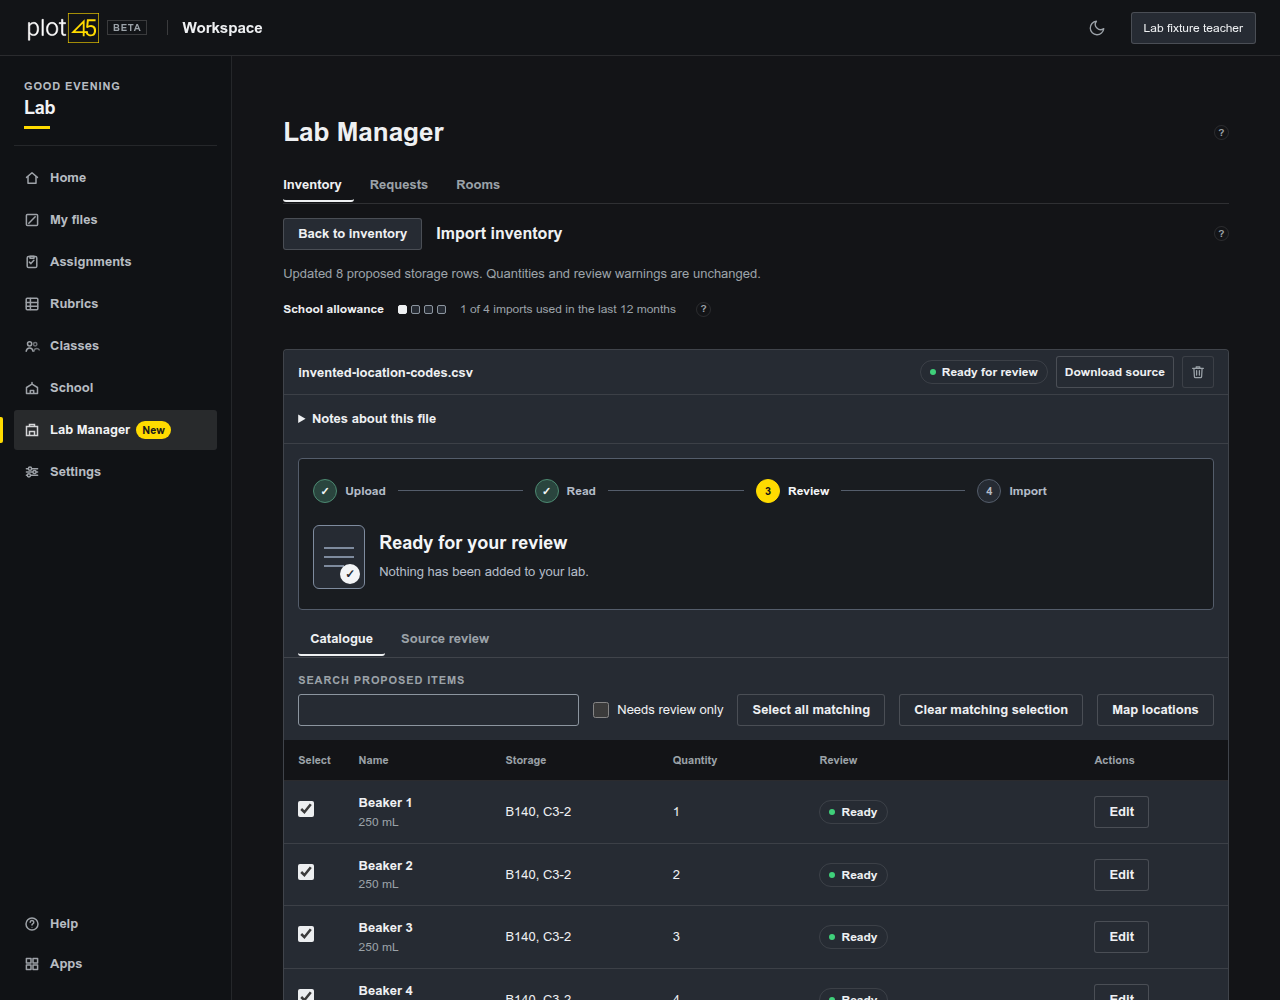Open the Home sidebar icon

pos(32,178)
